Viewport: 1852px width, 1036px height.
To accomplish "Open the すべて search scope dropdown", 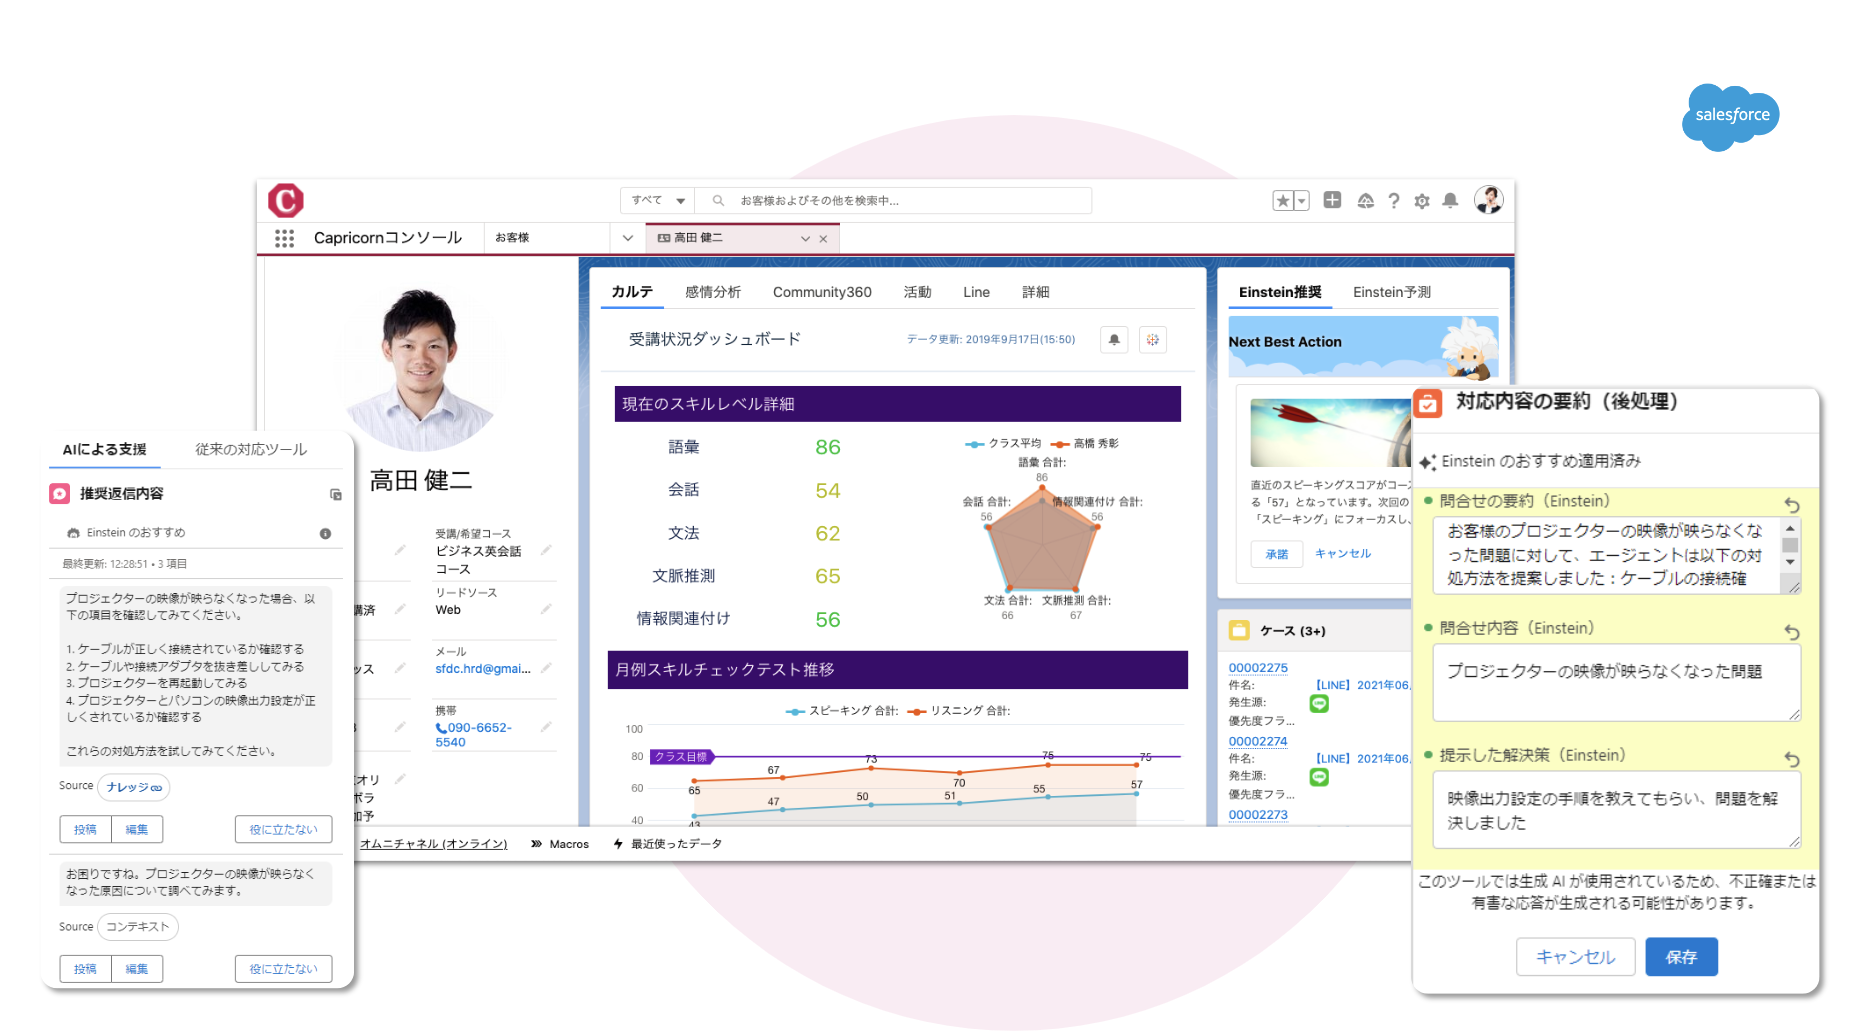I will click(x=657, y=200).
